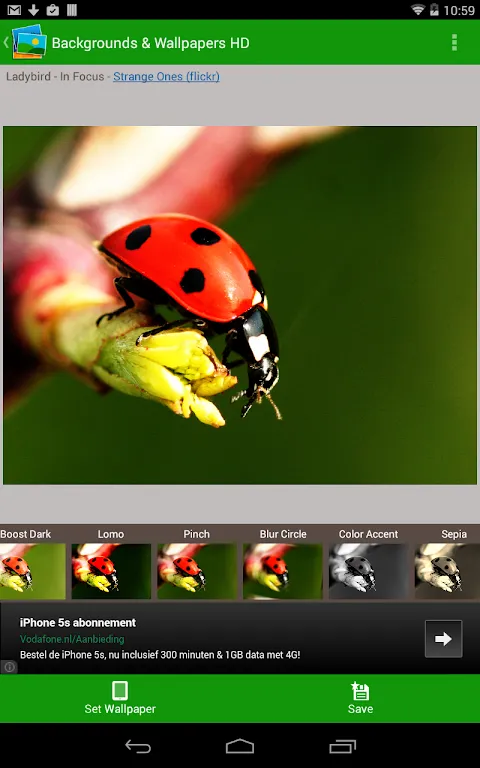Tap the ad's arrow button
The height and width of the screenshot is (768, 480).
(443, 639)
